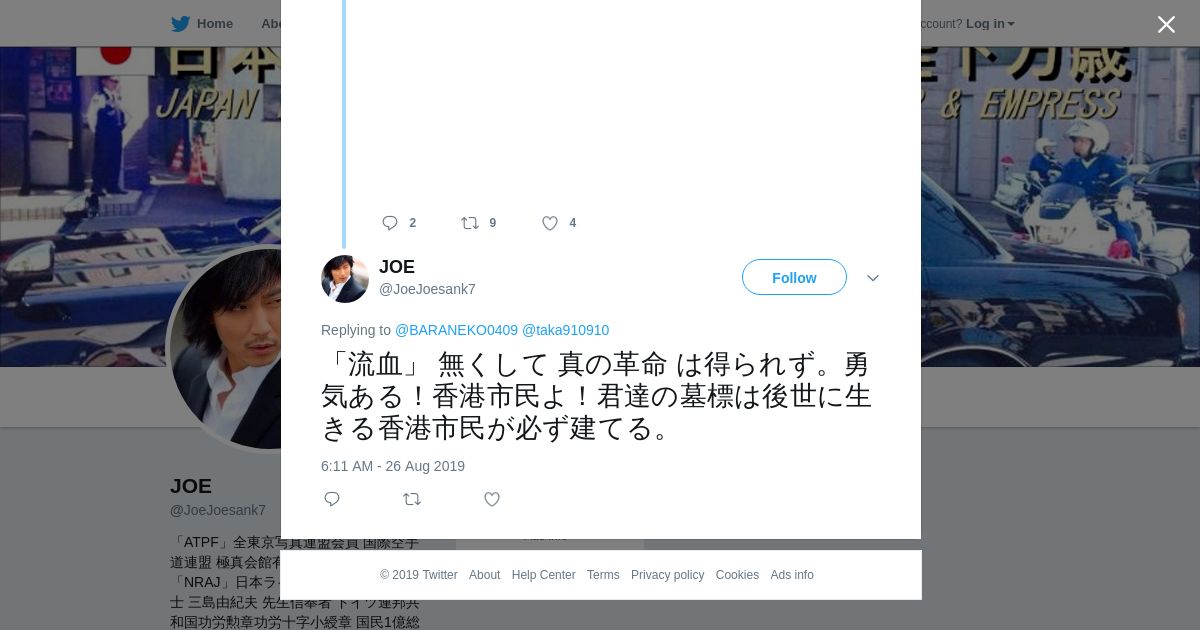The image size is (1200, 630).
Task: Open @BARANEKO0409 mention link
Action: pyautogui.click(x=456, y=330)
